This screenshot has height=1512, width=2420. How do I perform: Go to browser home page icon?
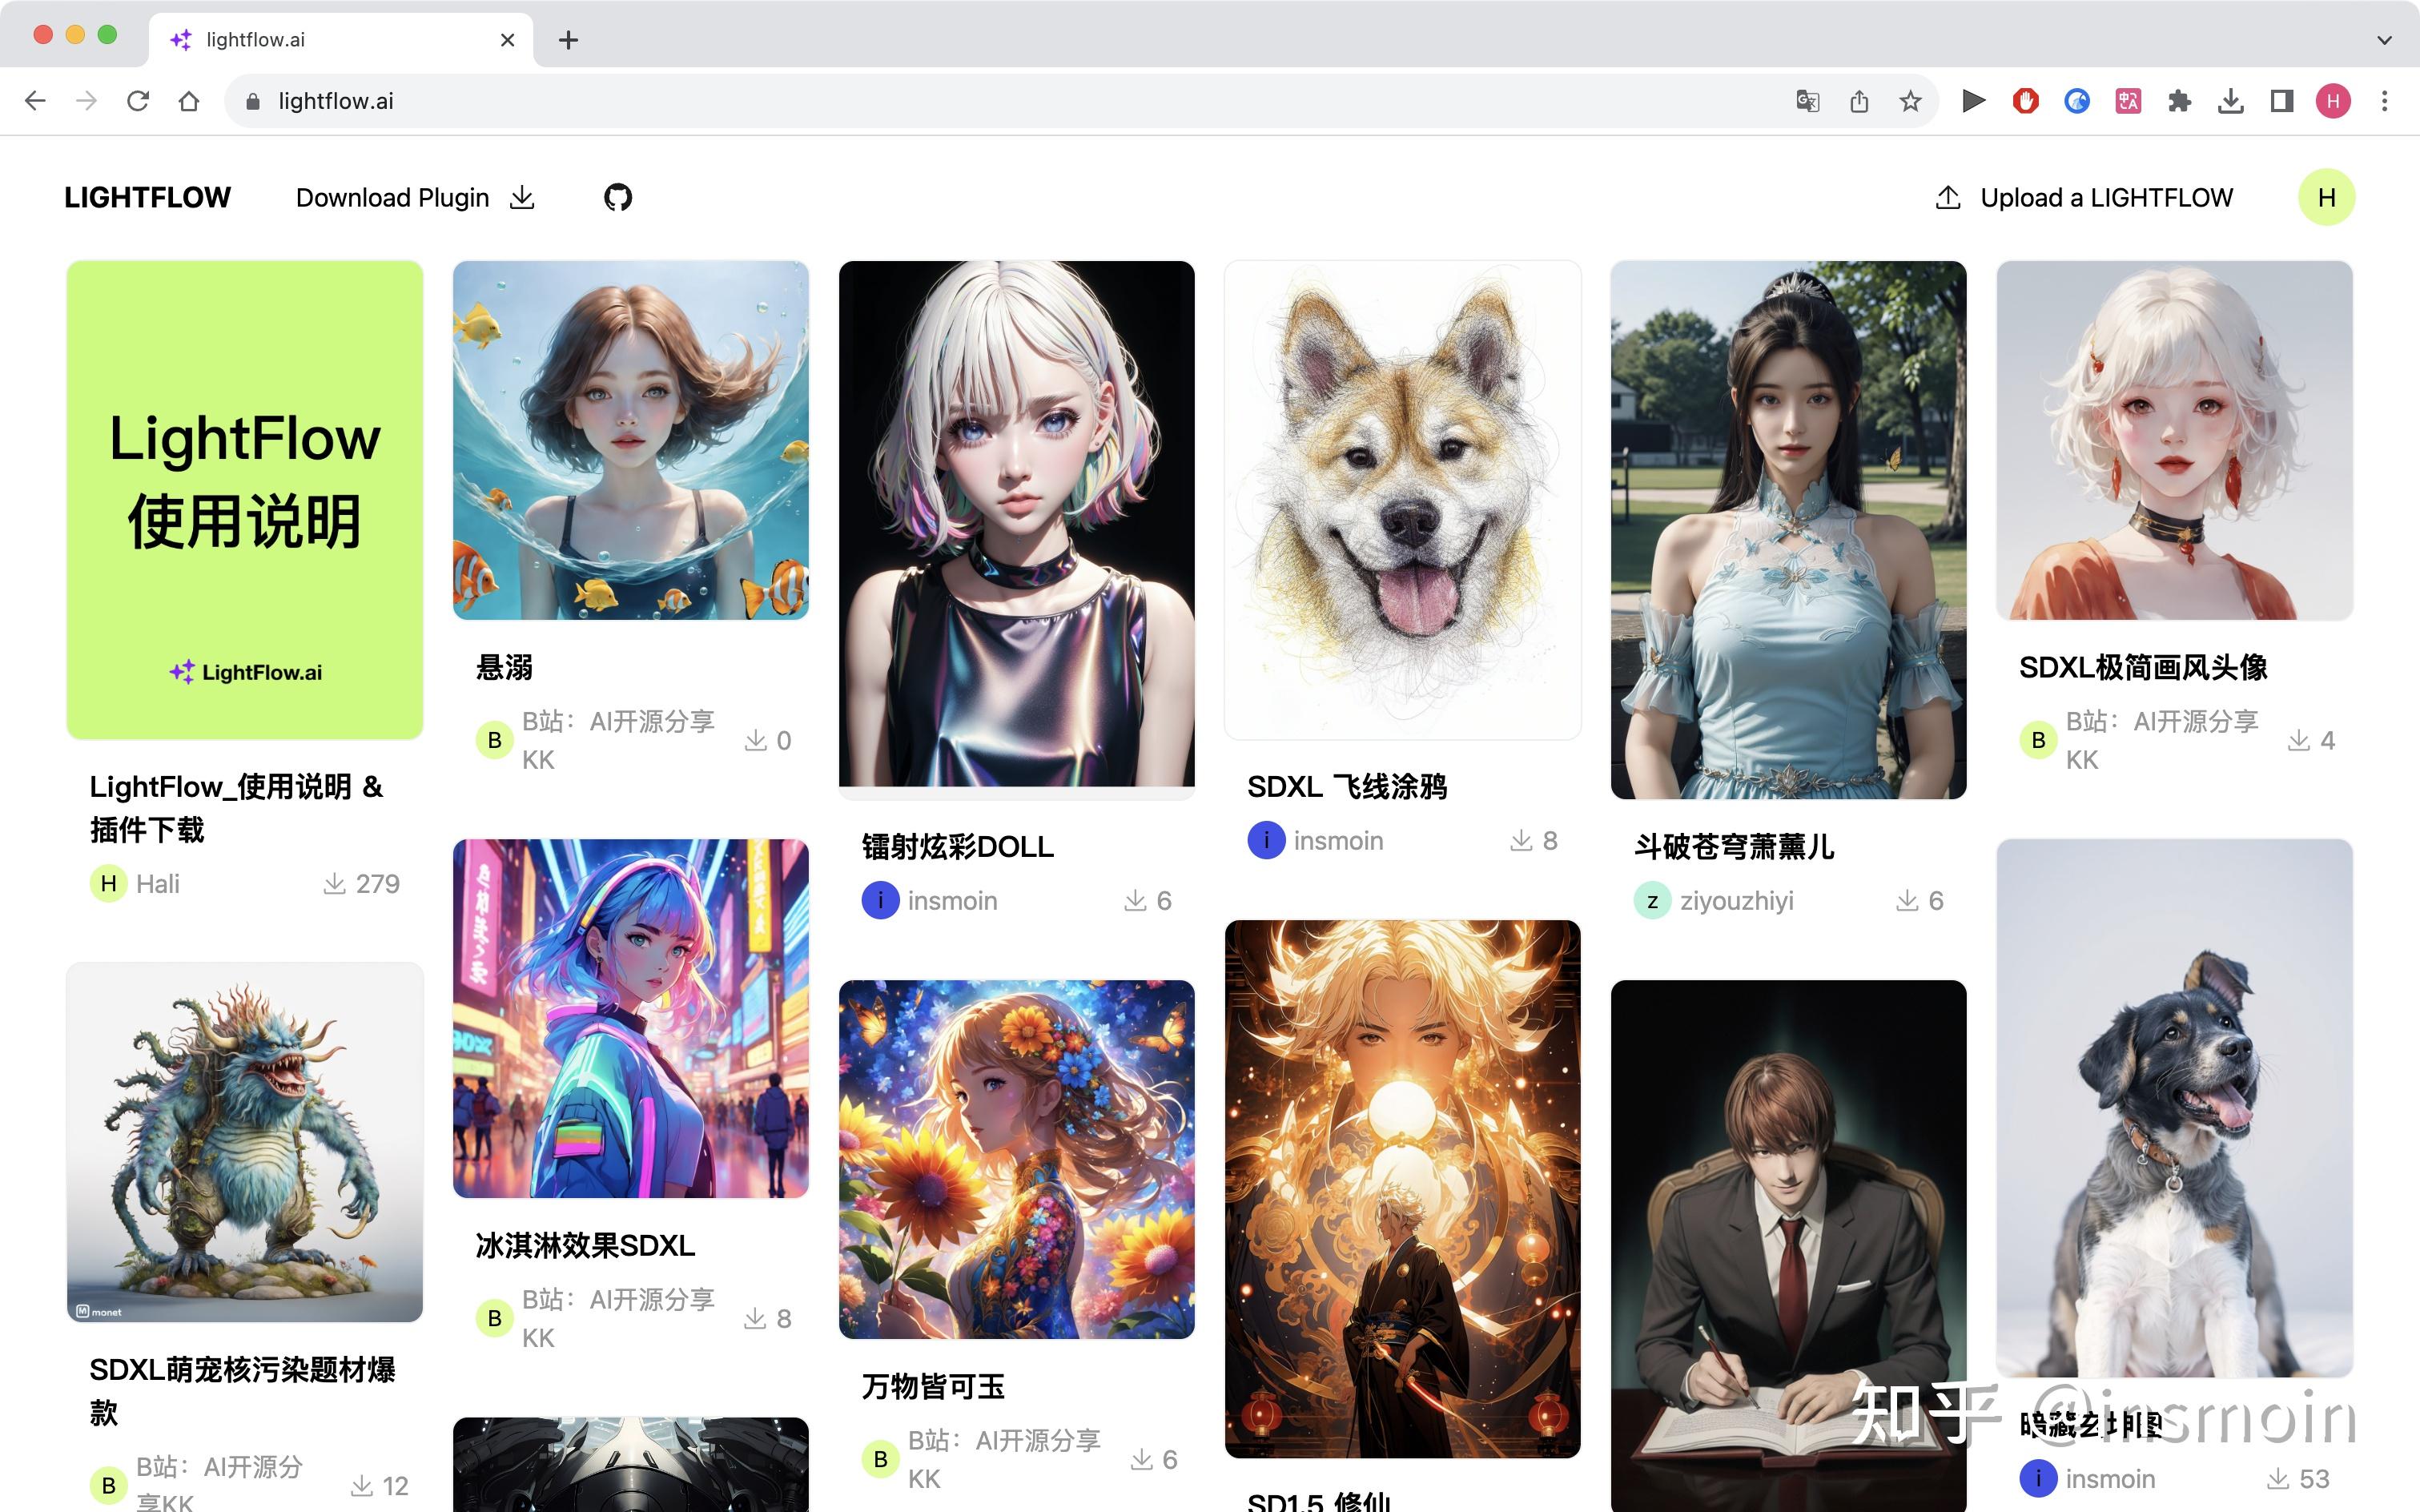click(x=189, y=101)
